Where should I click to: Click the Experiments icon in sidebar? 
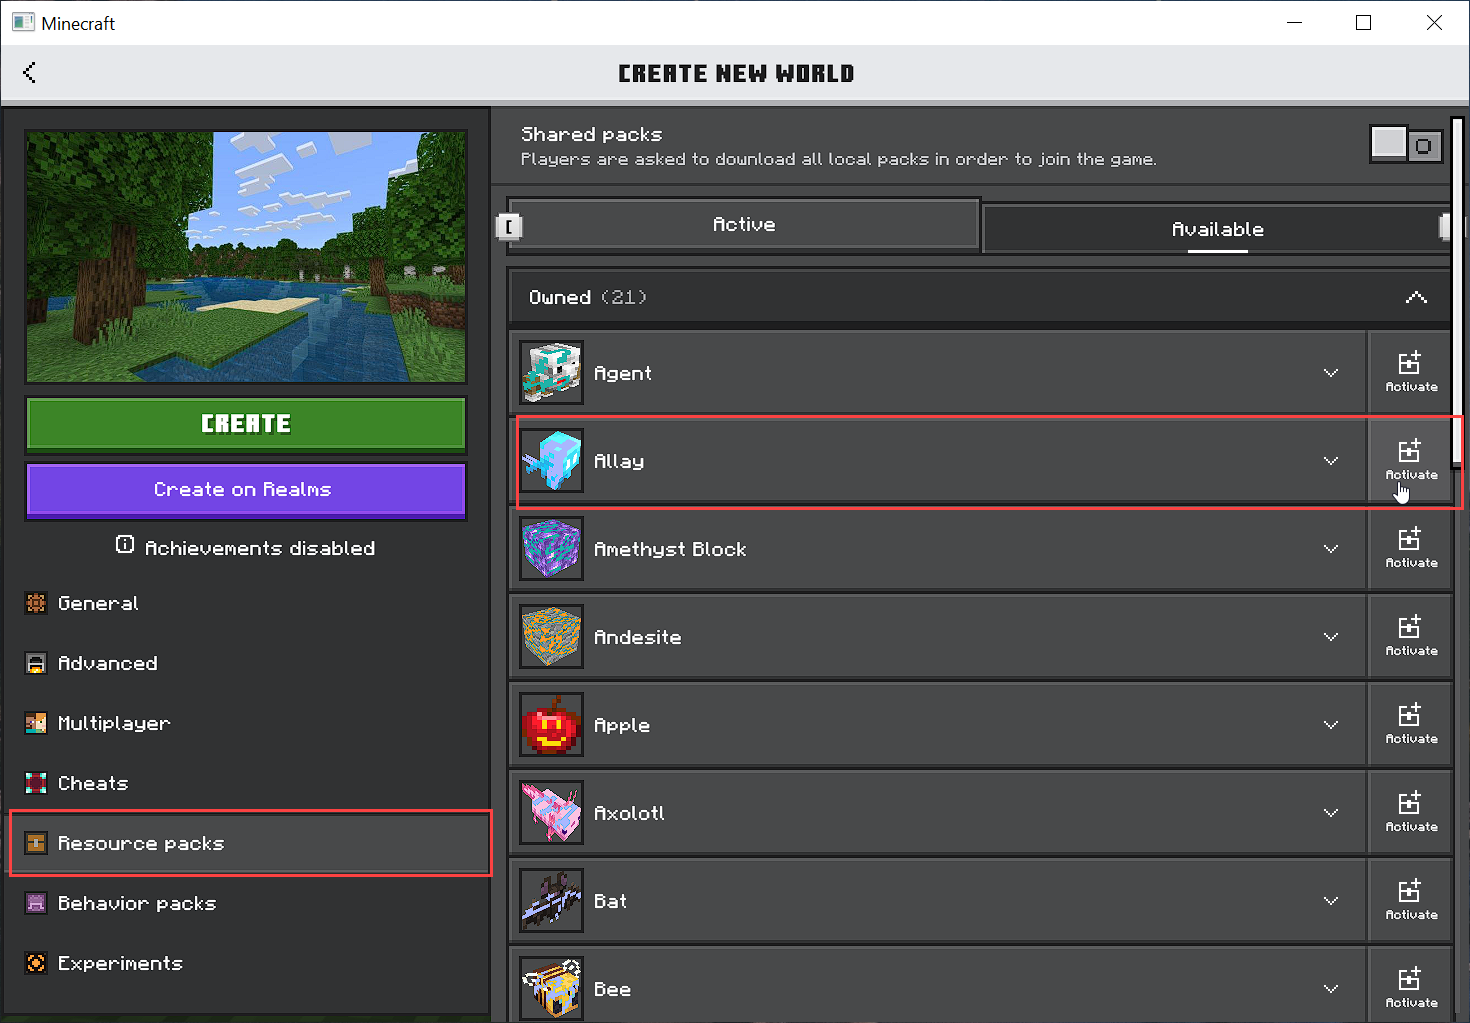(x=36, y=963)
